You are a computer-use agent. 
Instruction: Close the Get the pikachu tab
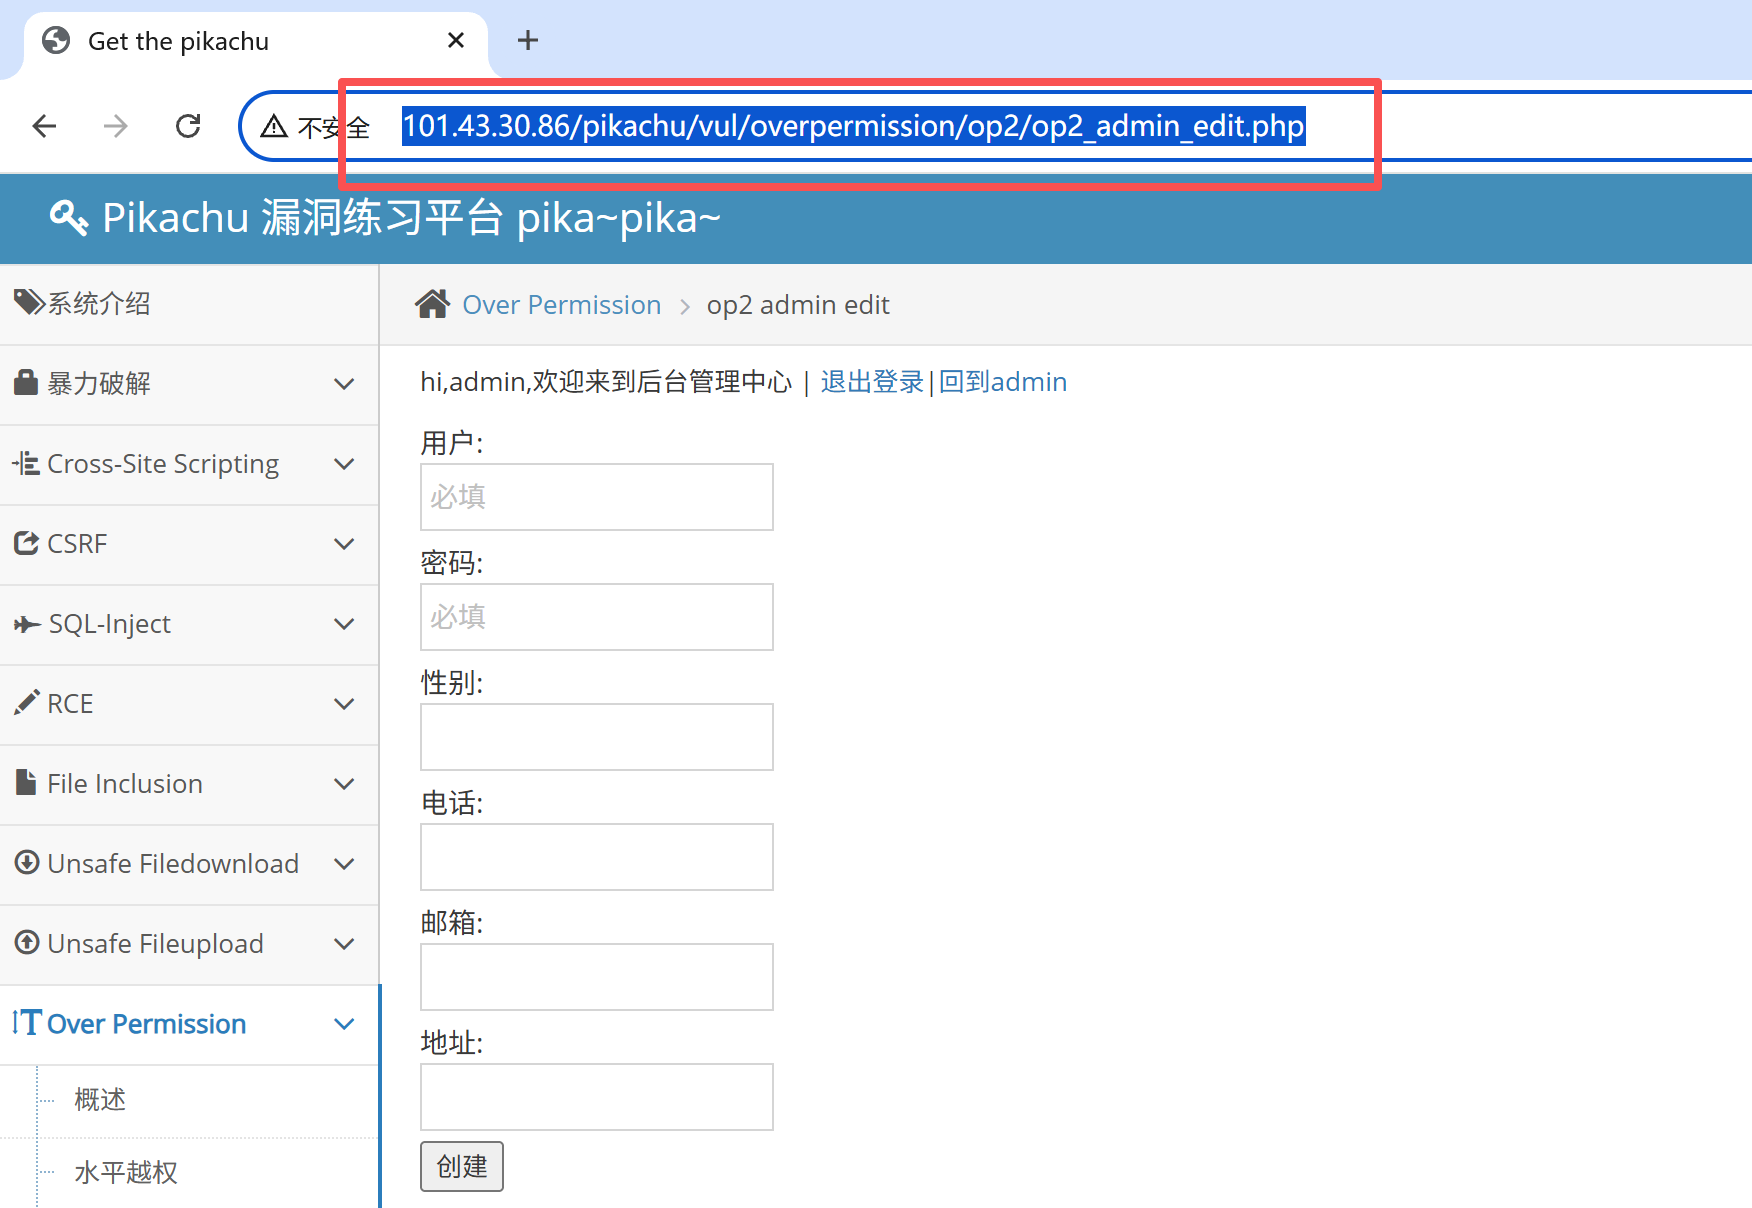456,40
